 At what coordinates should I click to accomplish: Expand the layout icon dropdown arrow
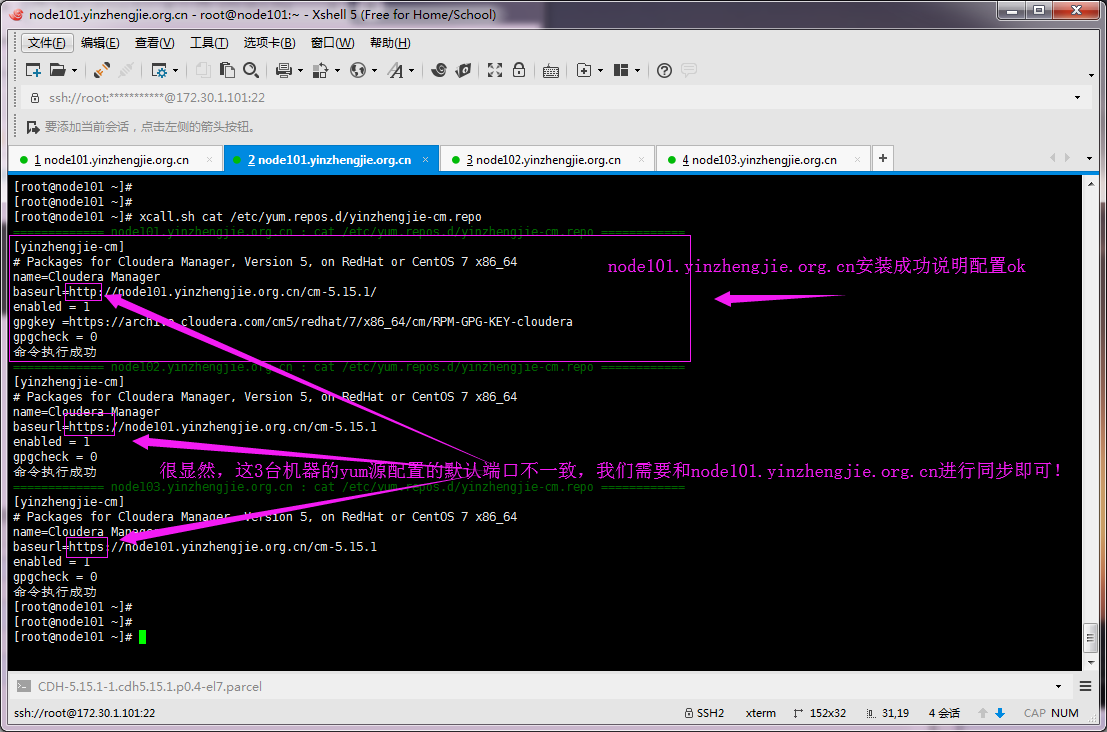pyautogui.click(x=637, y=71)
